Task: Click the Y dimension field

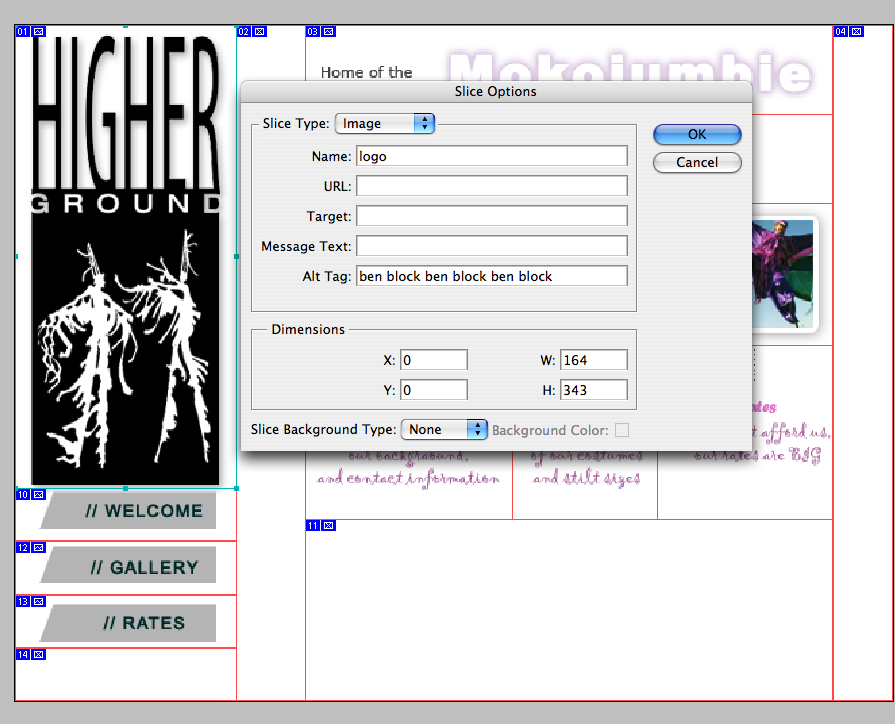Action: click(x=434, y=390)
